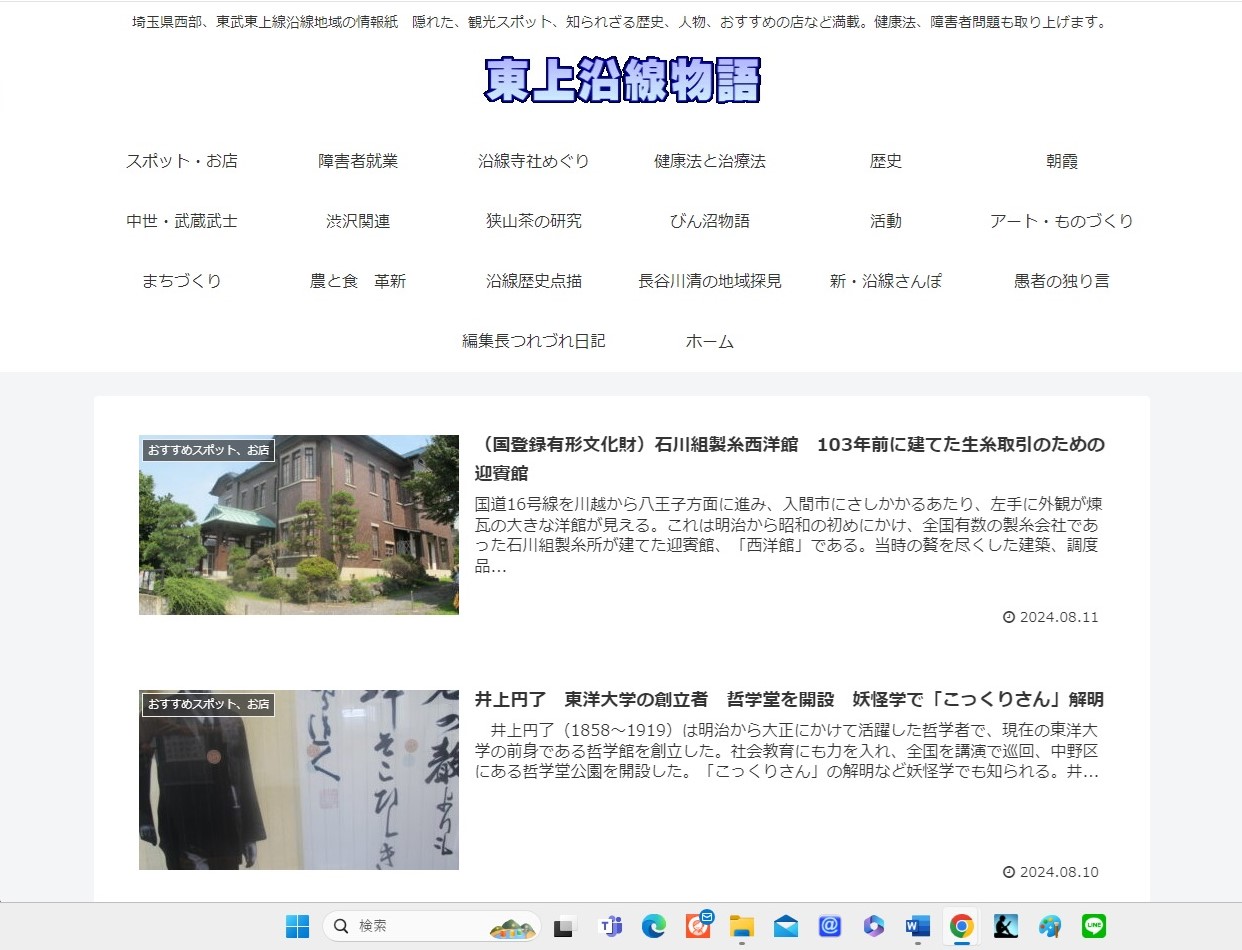Open the 井上円了 calligraphy thumbnail
The image size is (1242, 950).
299,780
